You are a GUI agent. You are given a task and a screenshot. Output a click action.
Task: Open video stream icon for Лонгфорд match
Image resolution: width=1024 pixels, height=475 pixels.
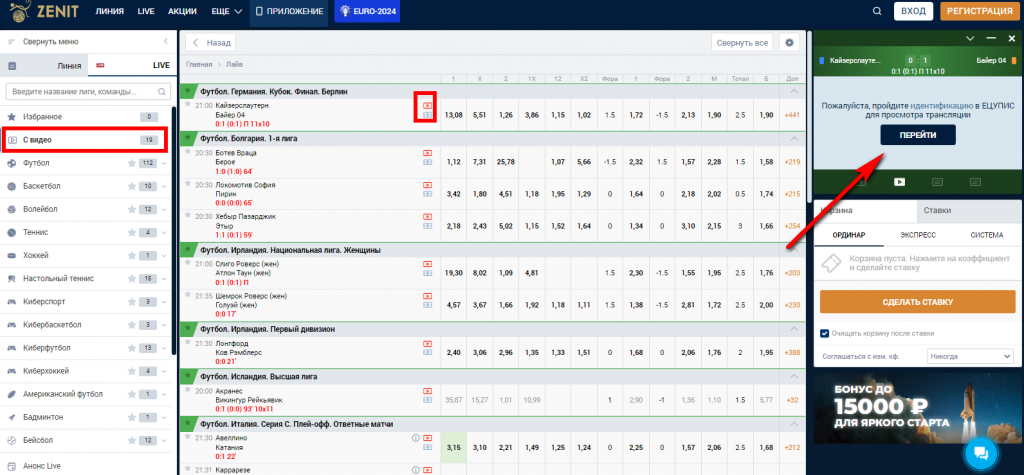(x=428, y=344)
